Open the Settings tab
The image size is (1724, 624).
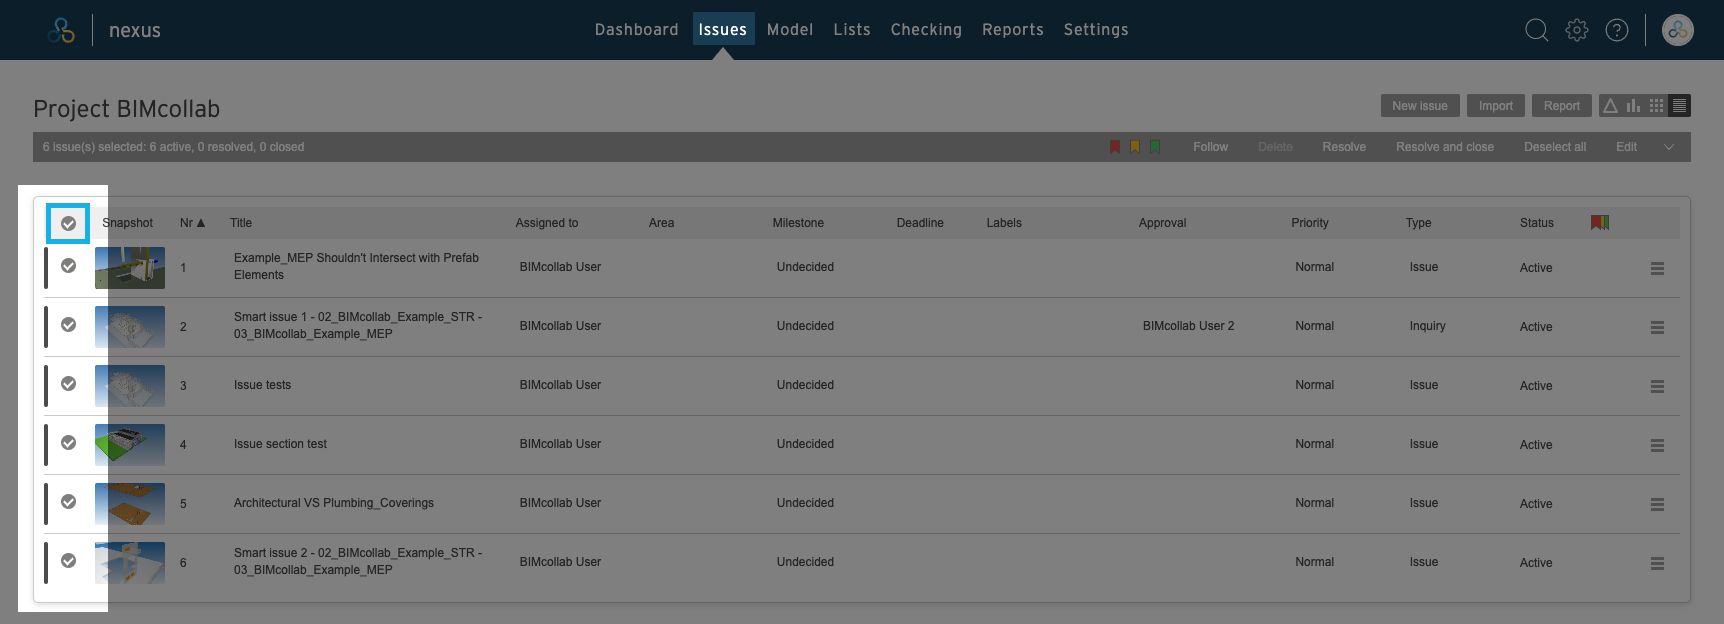[1096, 30]
